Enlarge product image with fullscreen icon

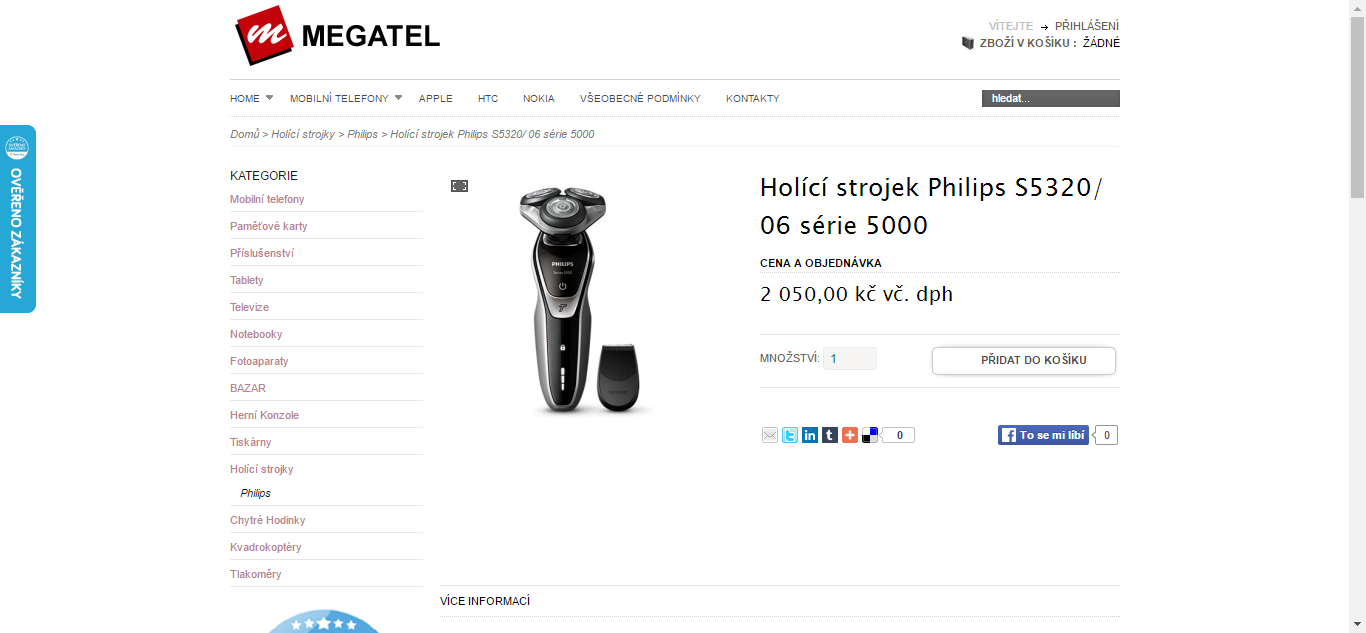[x=459, y=186]
